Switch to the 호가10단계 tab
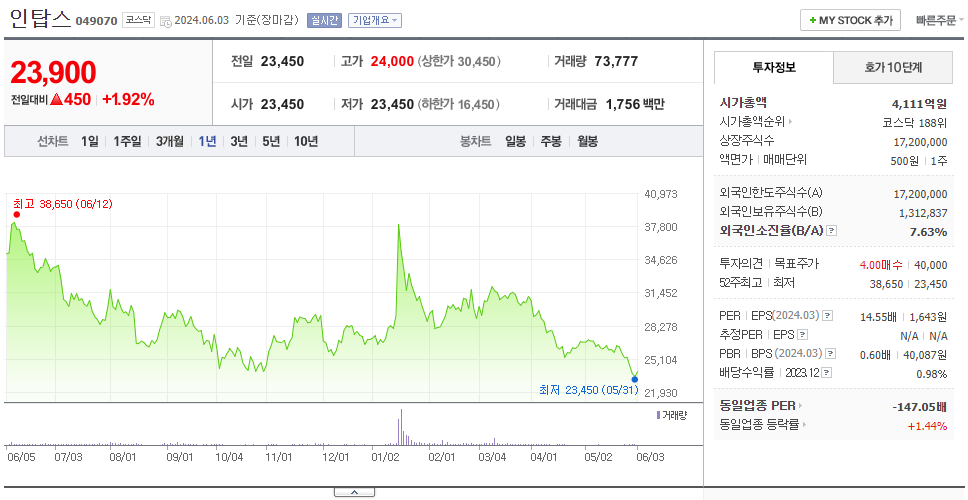968x500 pixels. (893, 67)
